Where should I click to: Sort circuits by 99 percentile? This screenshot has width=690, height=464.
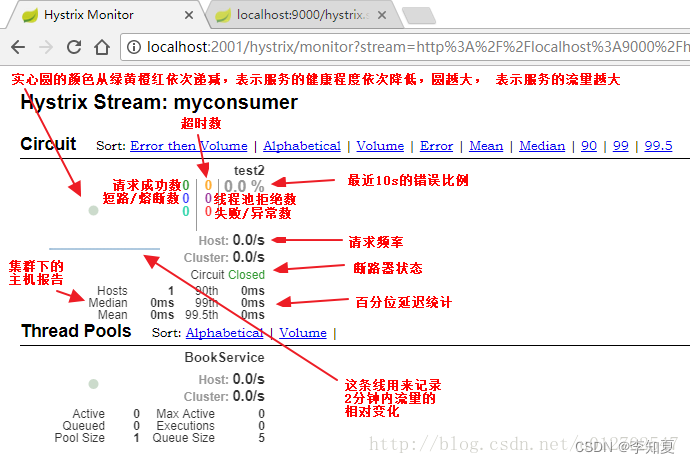pos(620,146)
